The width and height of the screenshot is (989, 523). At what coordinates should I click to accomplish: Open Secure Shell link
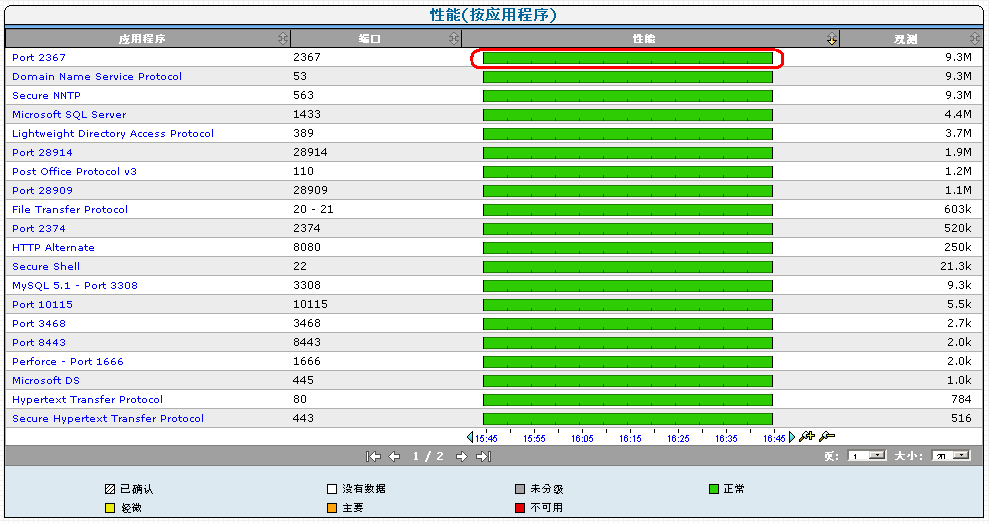(x=46, y=266)
